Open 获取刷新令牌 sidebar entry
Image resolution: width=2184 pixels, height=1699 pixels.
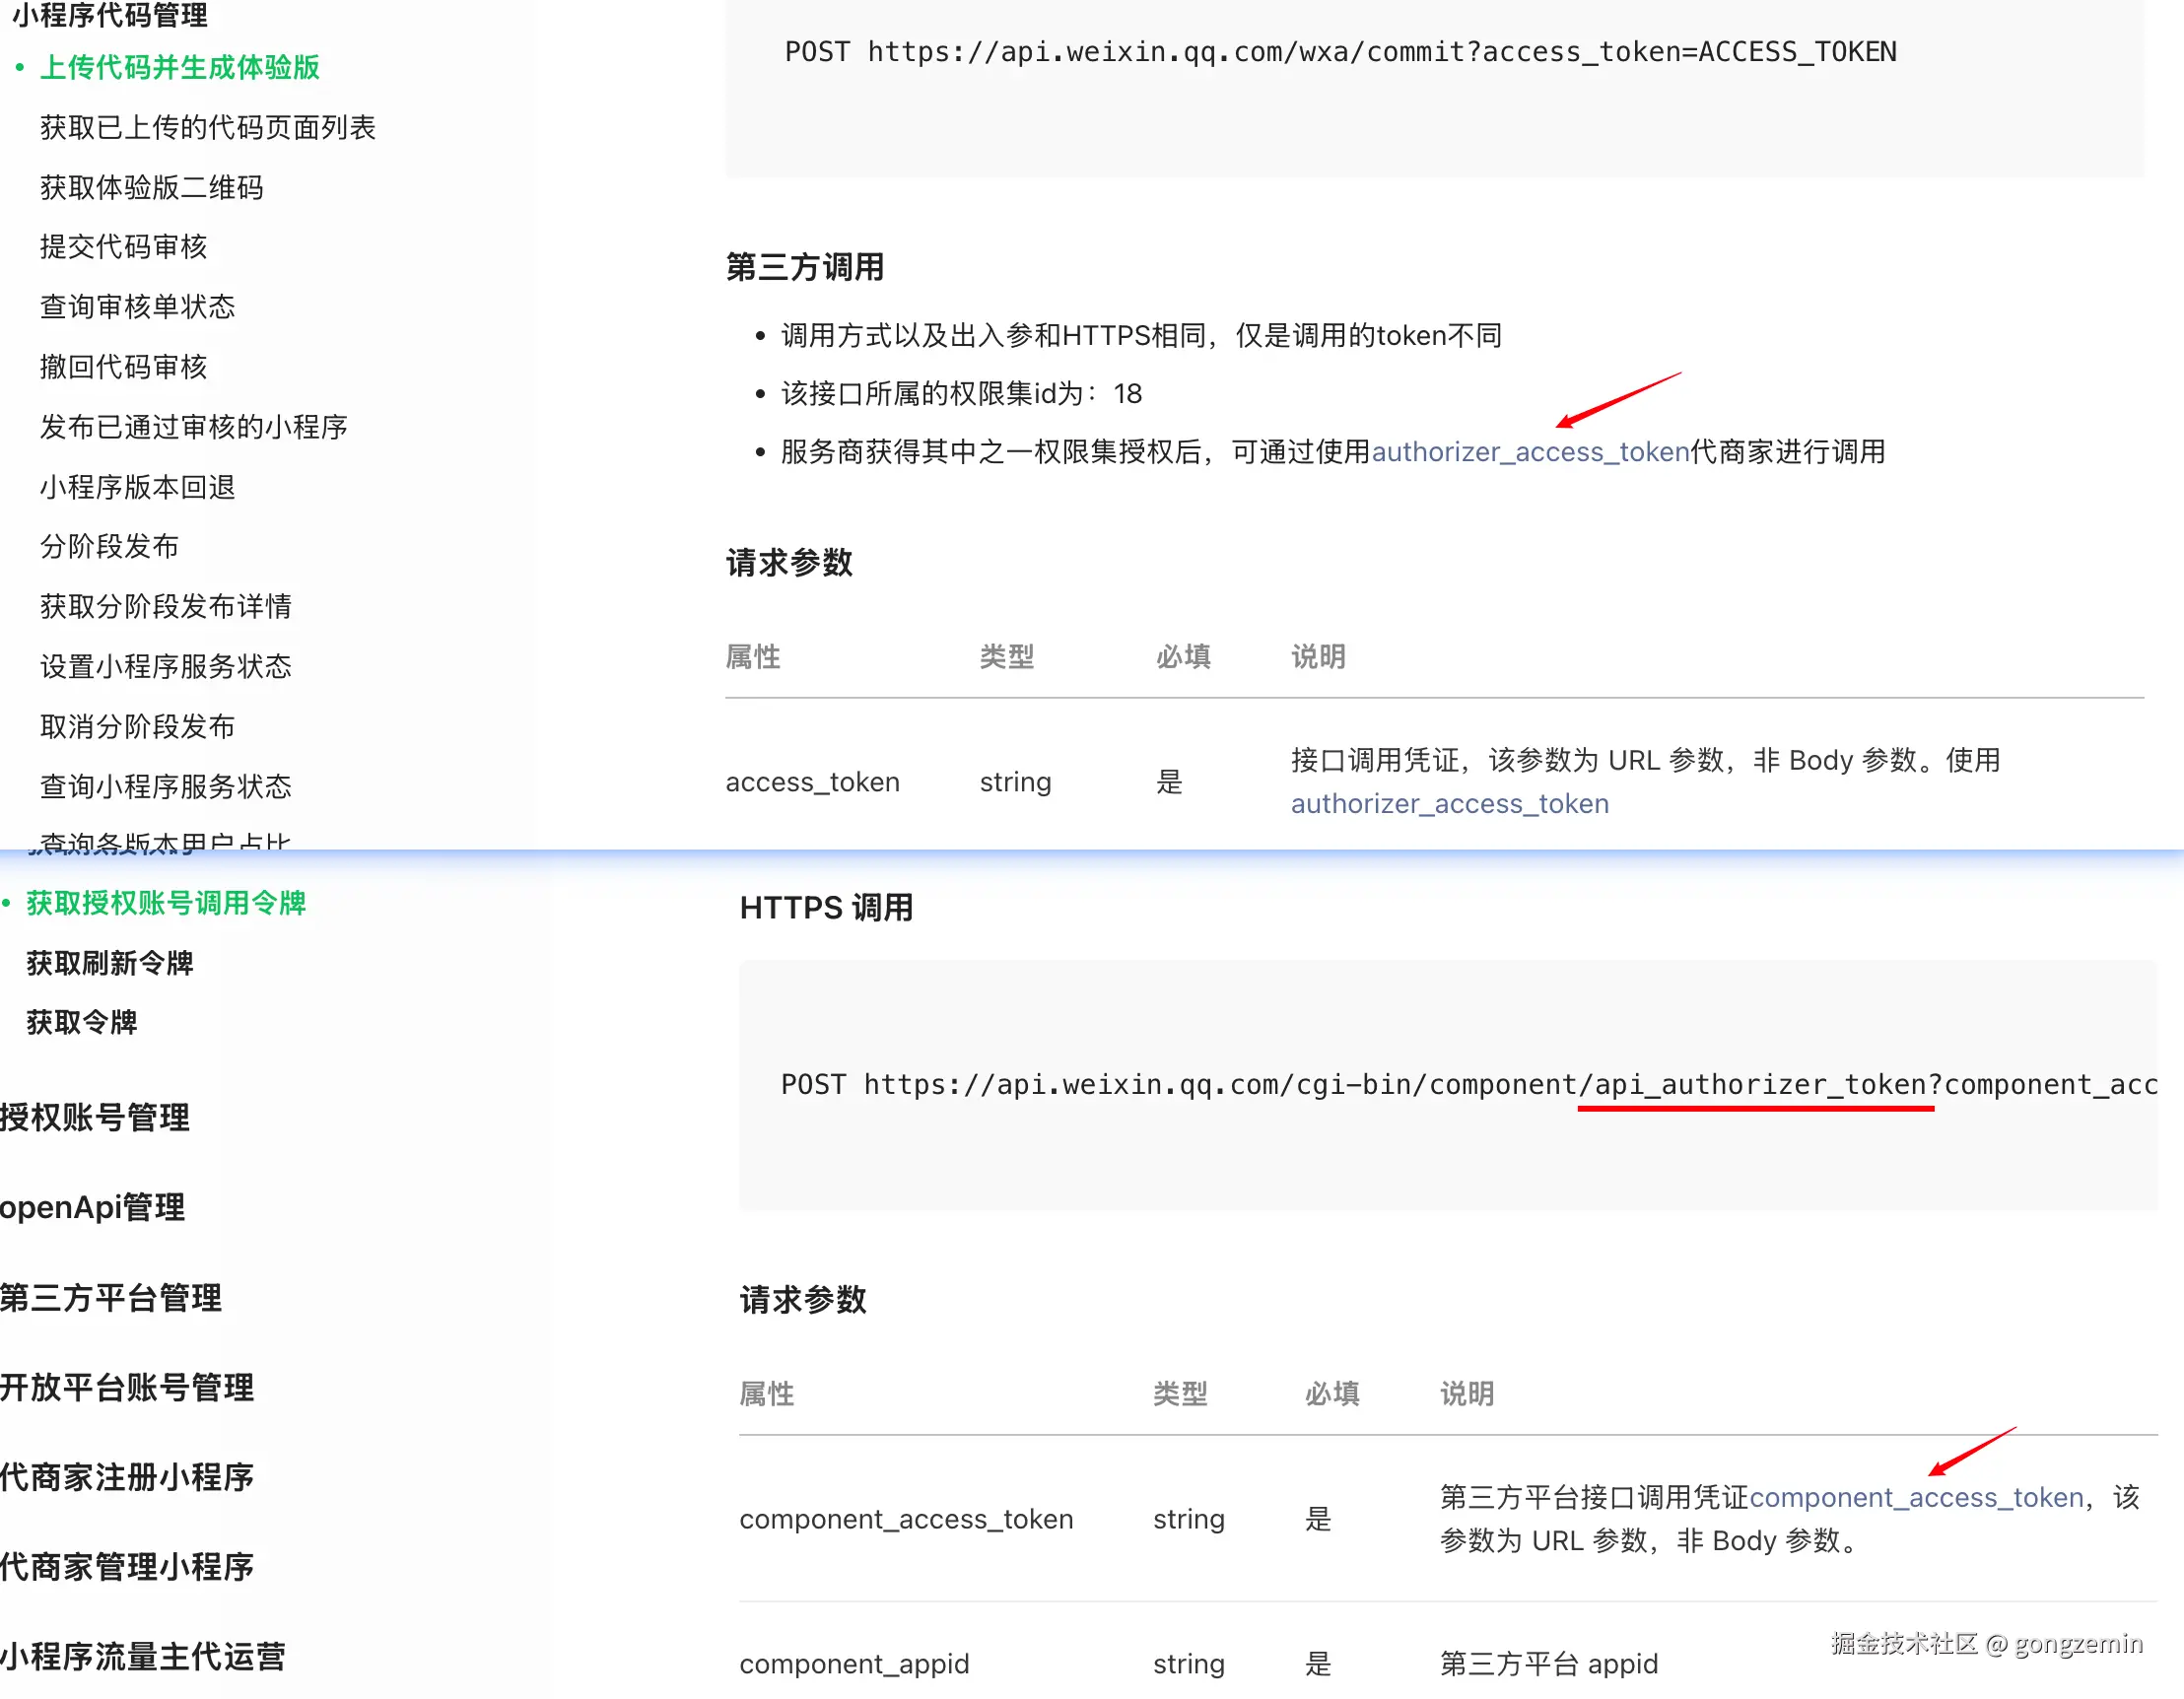(x=109, y=963)
